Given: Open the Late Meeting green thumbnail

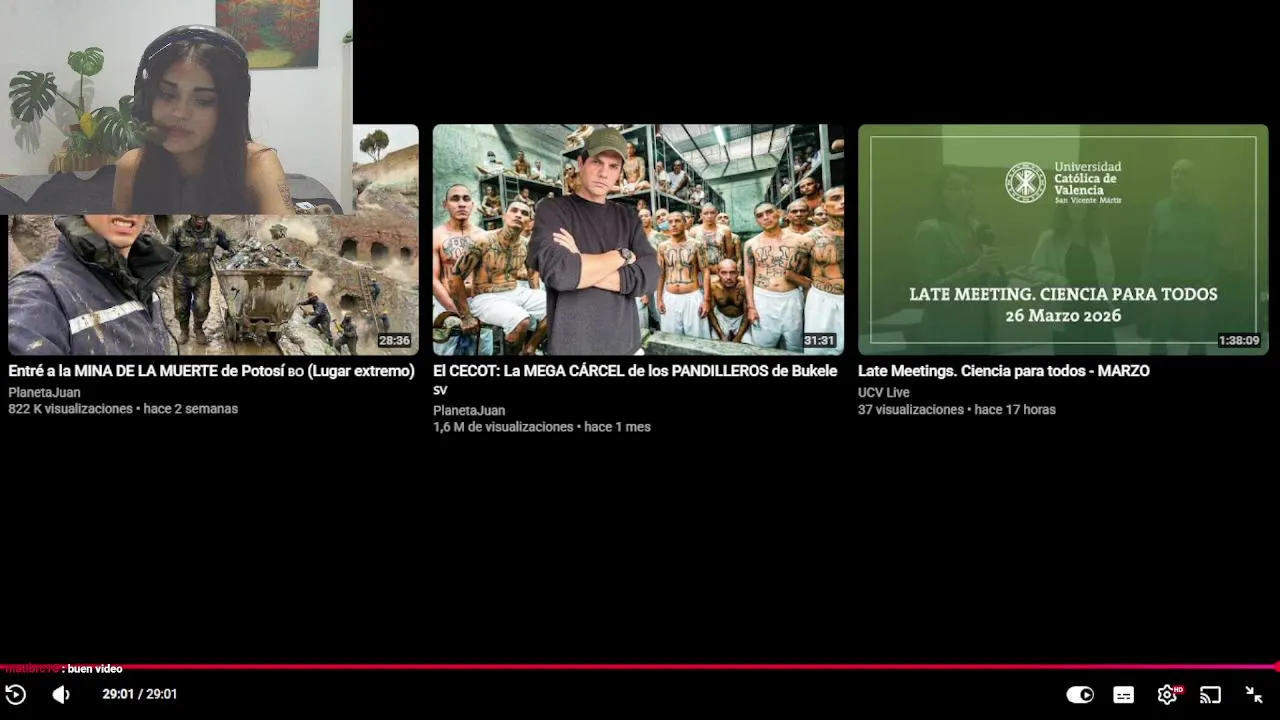Looking at the screenshot, I should pos(1063,239).
